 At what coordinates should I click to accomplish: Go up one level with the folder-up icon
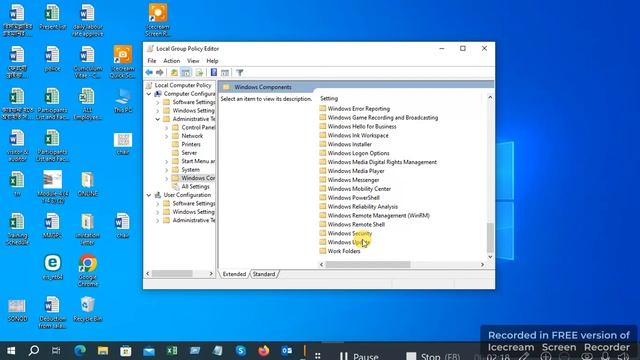pyautogui.click(x=174, y=73)
